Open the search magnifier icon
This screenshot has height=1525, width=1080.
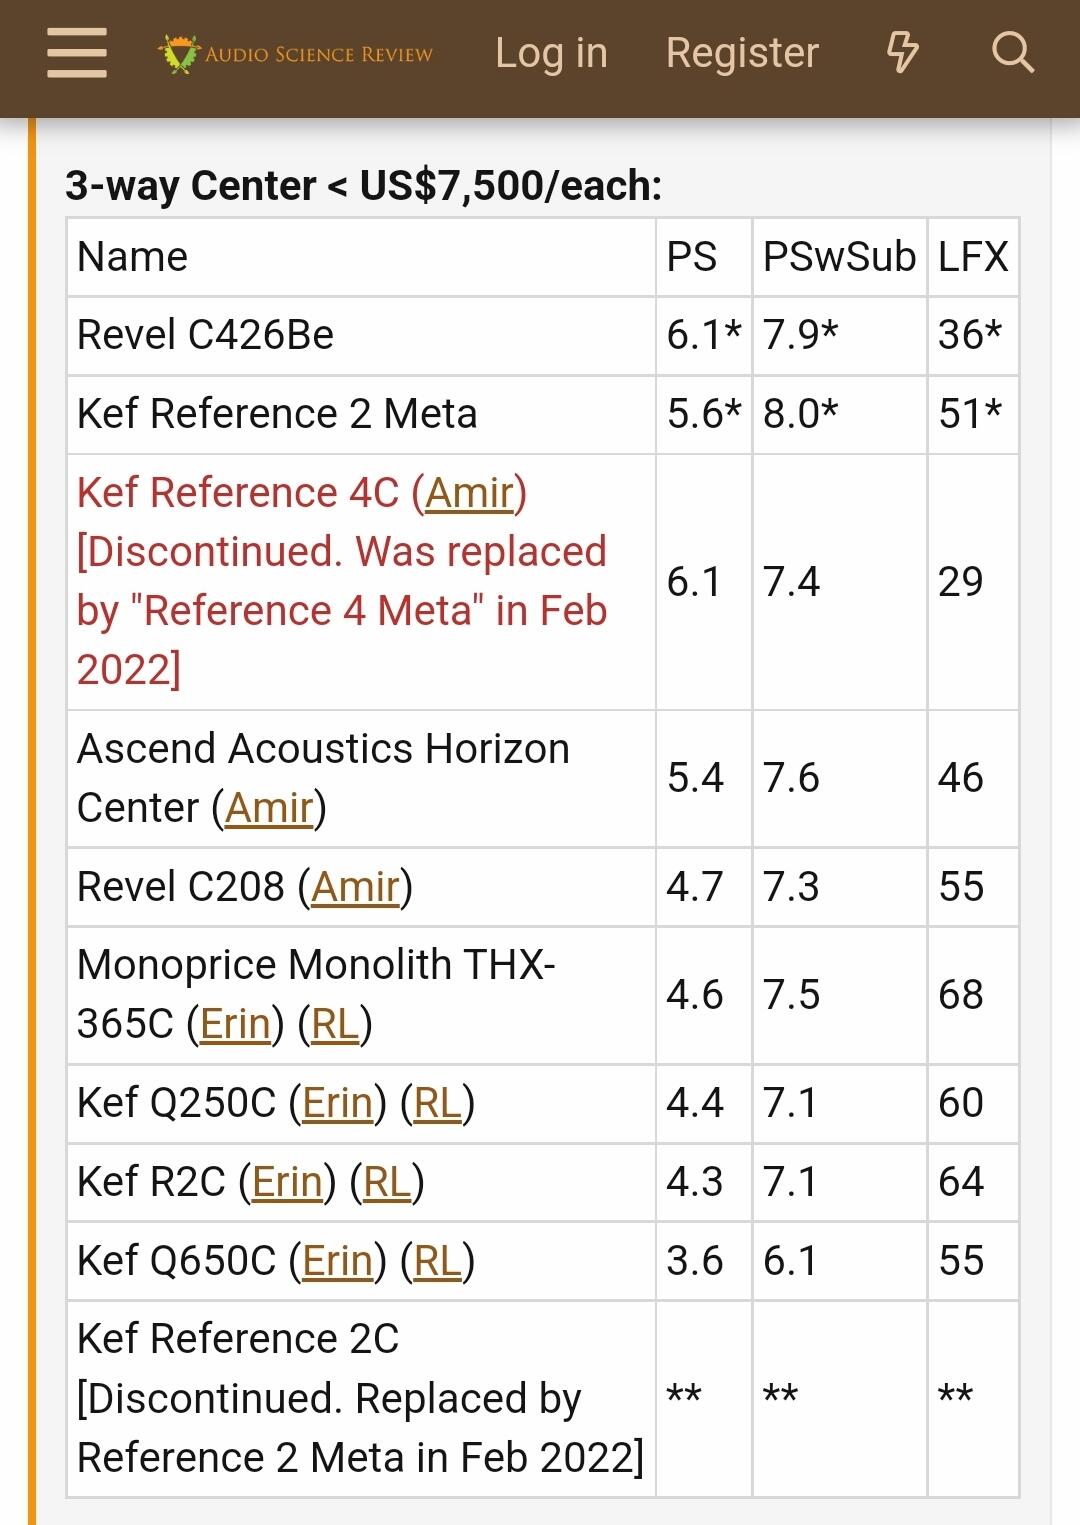coord(1012,52)
